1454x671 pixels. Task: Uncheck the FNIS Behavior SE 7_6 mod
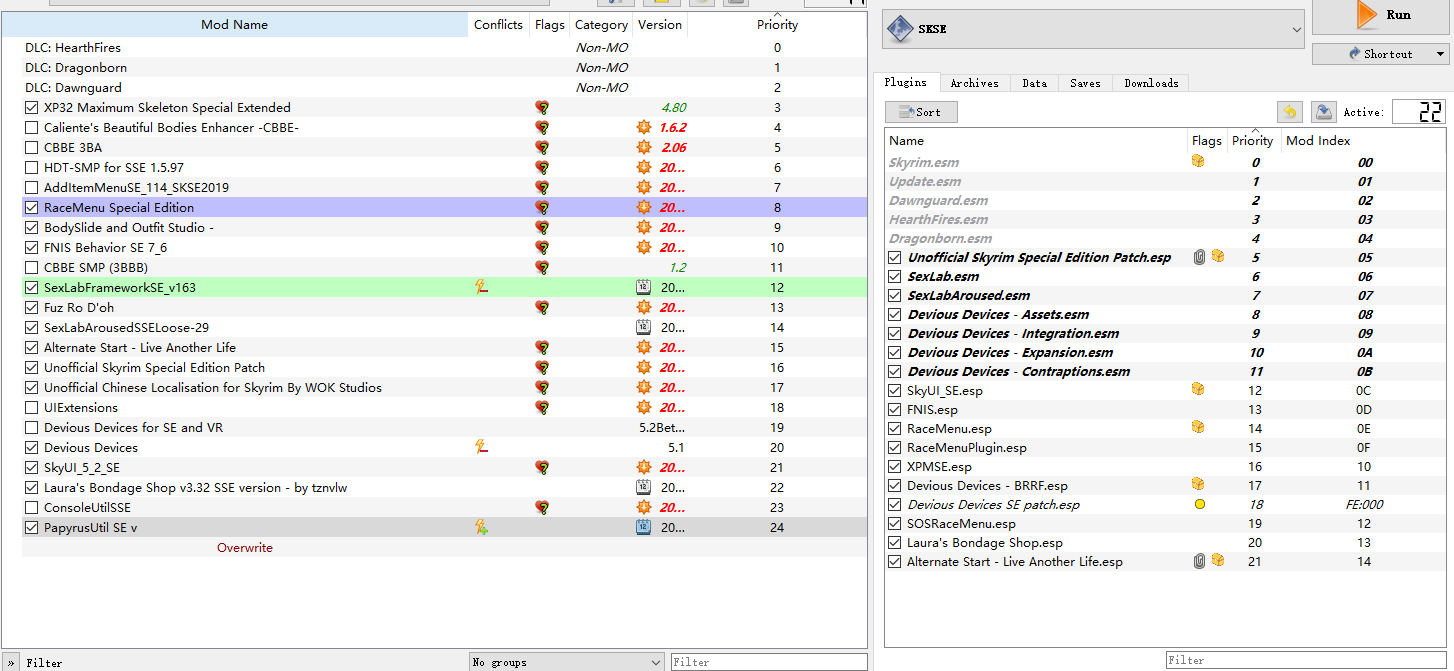pos(32,248)
